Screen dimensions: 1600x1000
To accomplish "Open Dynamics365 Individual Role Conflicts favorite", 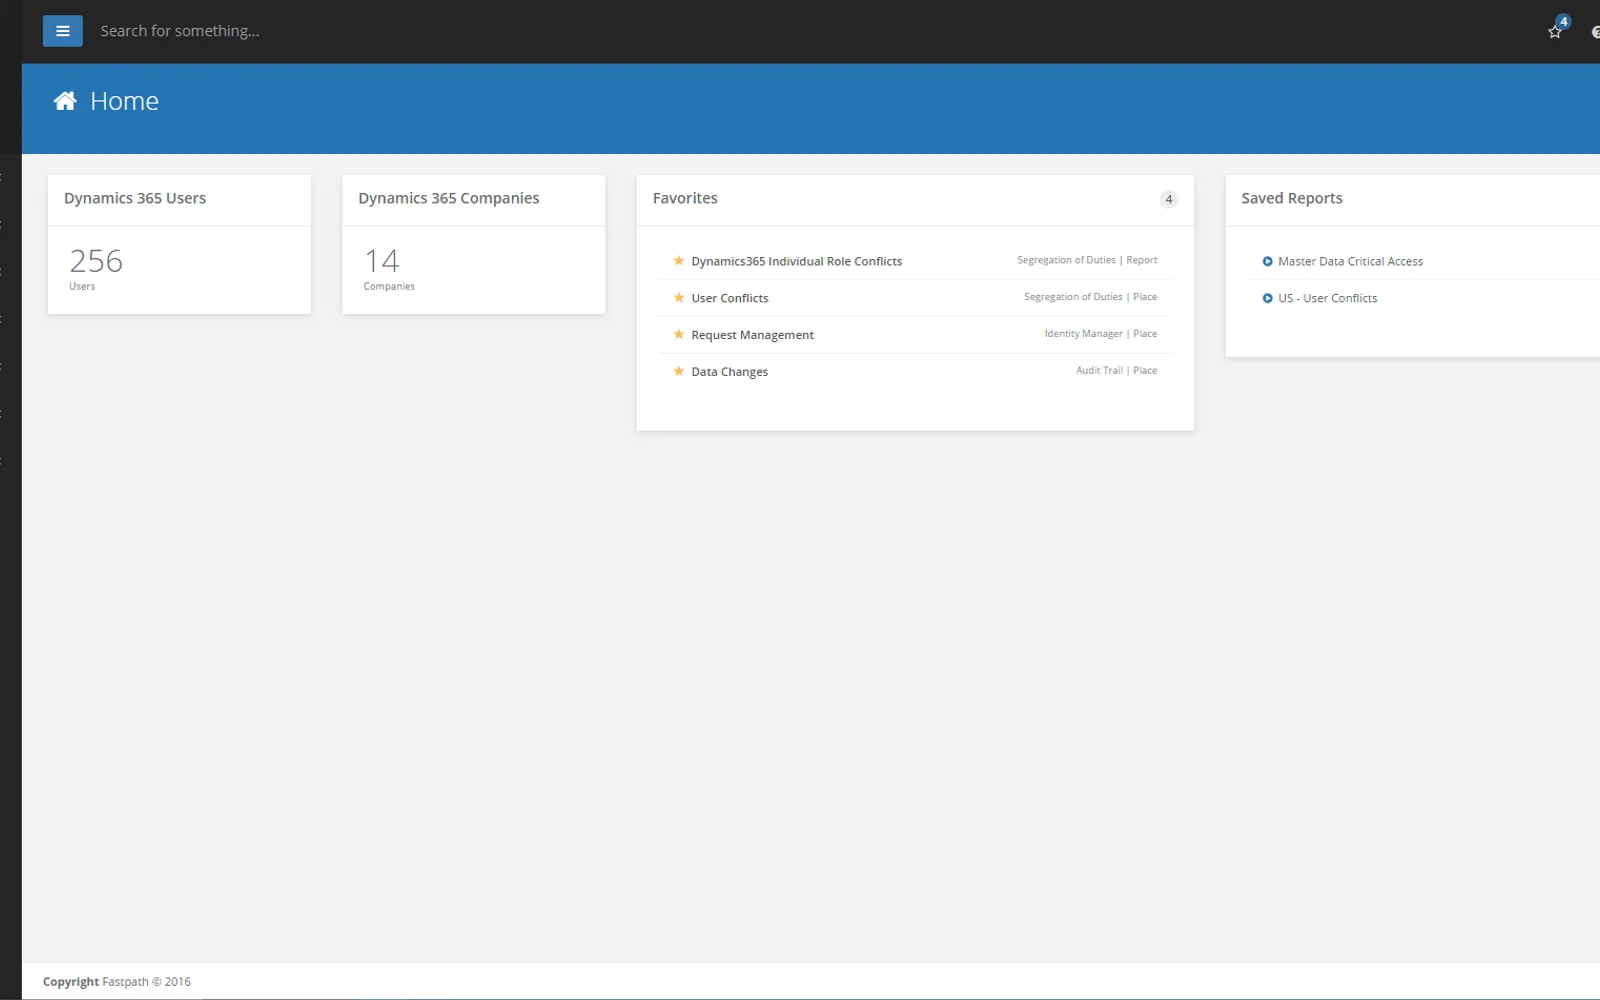I will [796, 261].
